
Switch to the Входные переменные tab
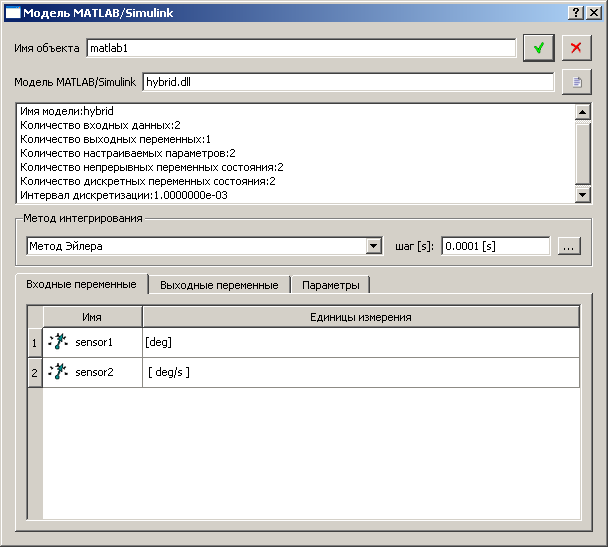point(81,284)
